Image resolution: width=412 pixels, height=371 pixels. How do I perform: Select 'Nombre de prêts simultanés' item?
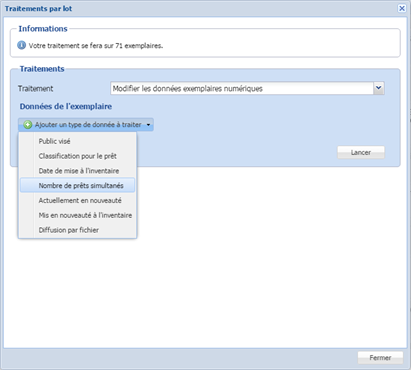point(77,186)
